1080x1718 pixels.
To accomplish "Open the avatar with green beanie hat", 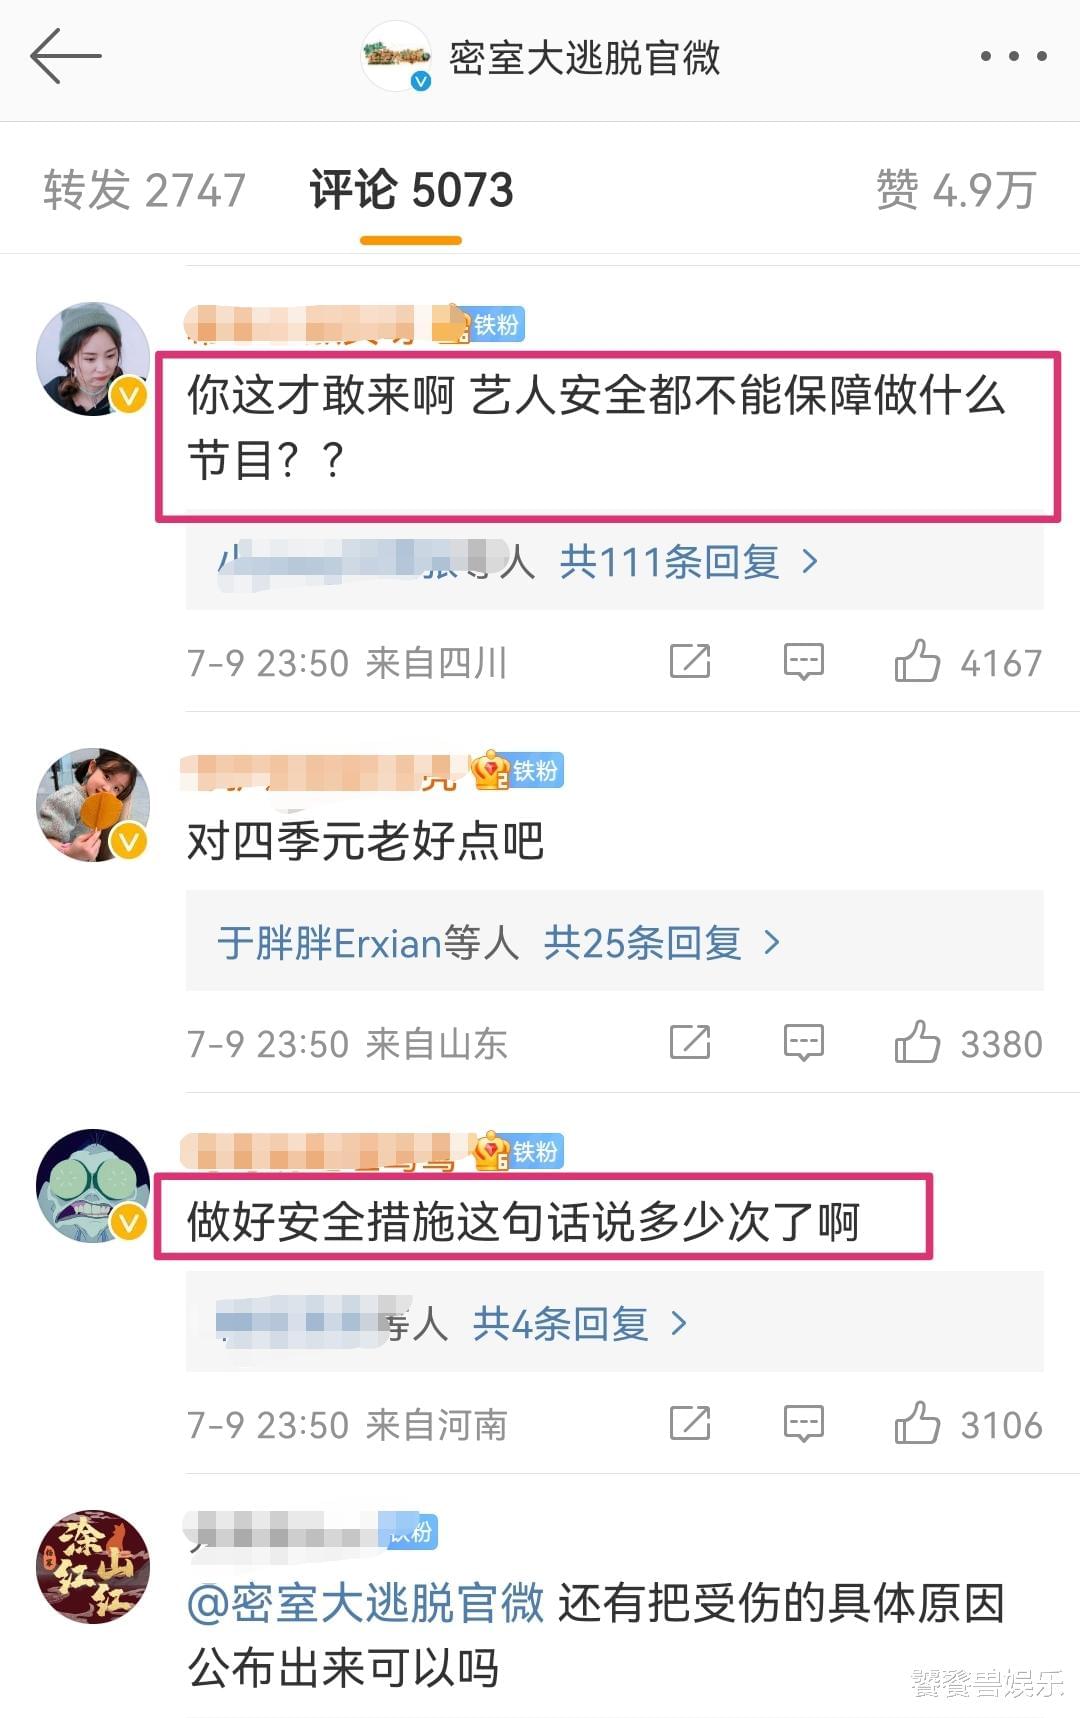I will (x=93, y=358).
